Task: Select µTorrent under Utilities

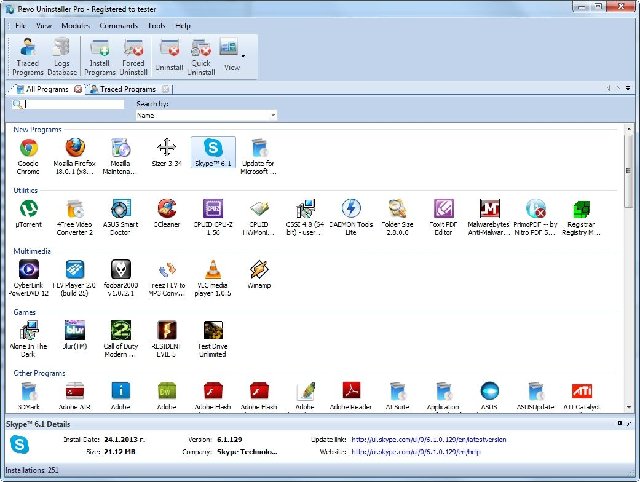Action: click(x=28, y=213)
